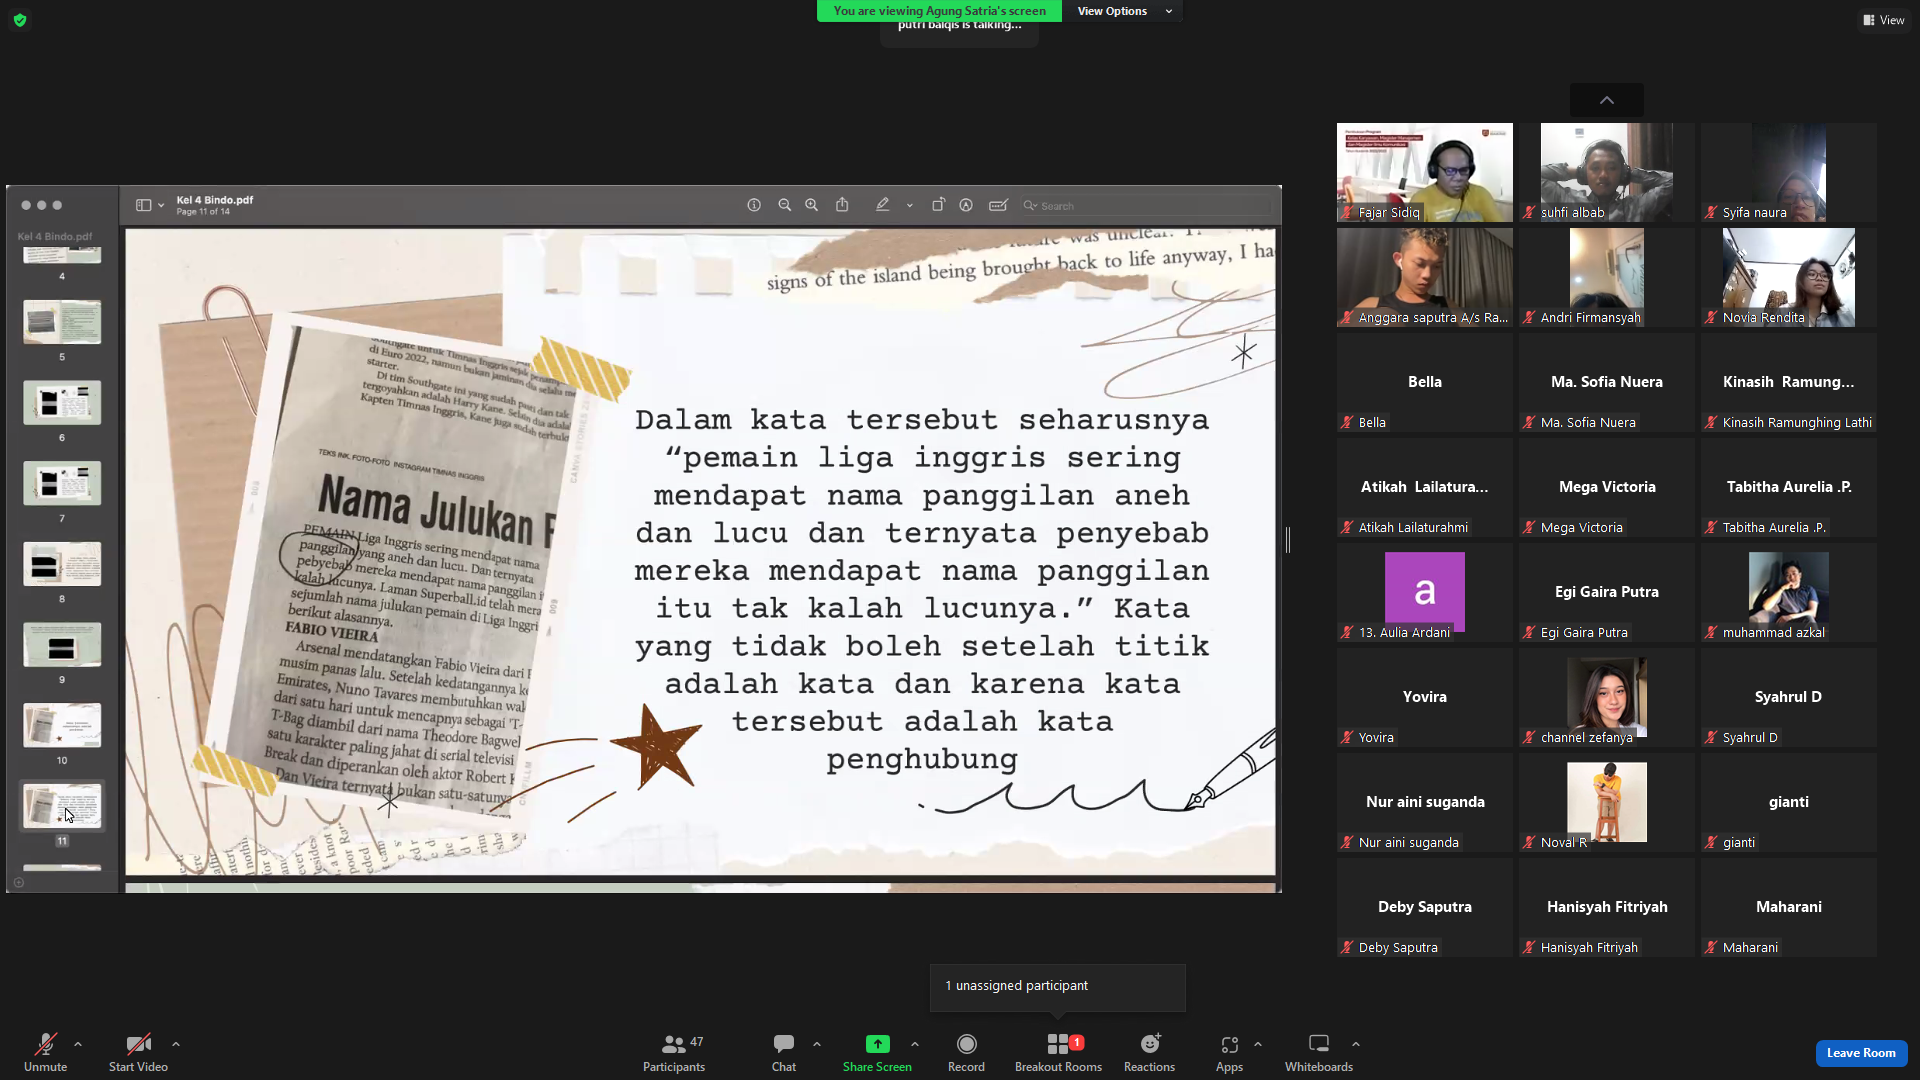Open Breakout Rooms

point(1058,1052)
